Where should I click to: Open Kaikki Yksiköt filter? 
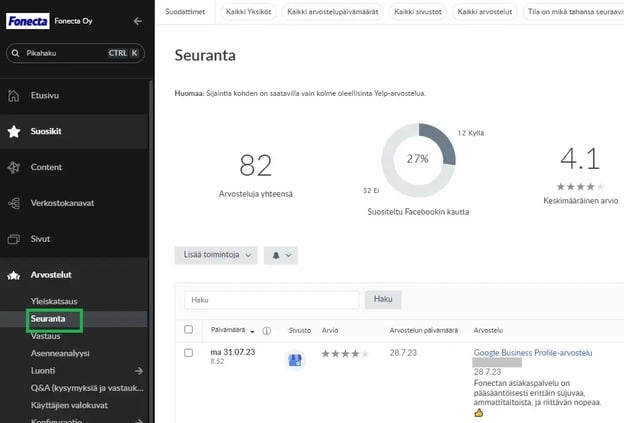tap(248, 12)
